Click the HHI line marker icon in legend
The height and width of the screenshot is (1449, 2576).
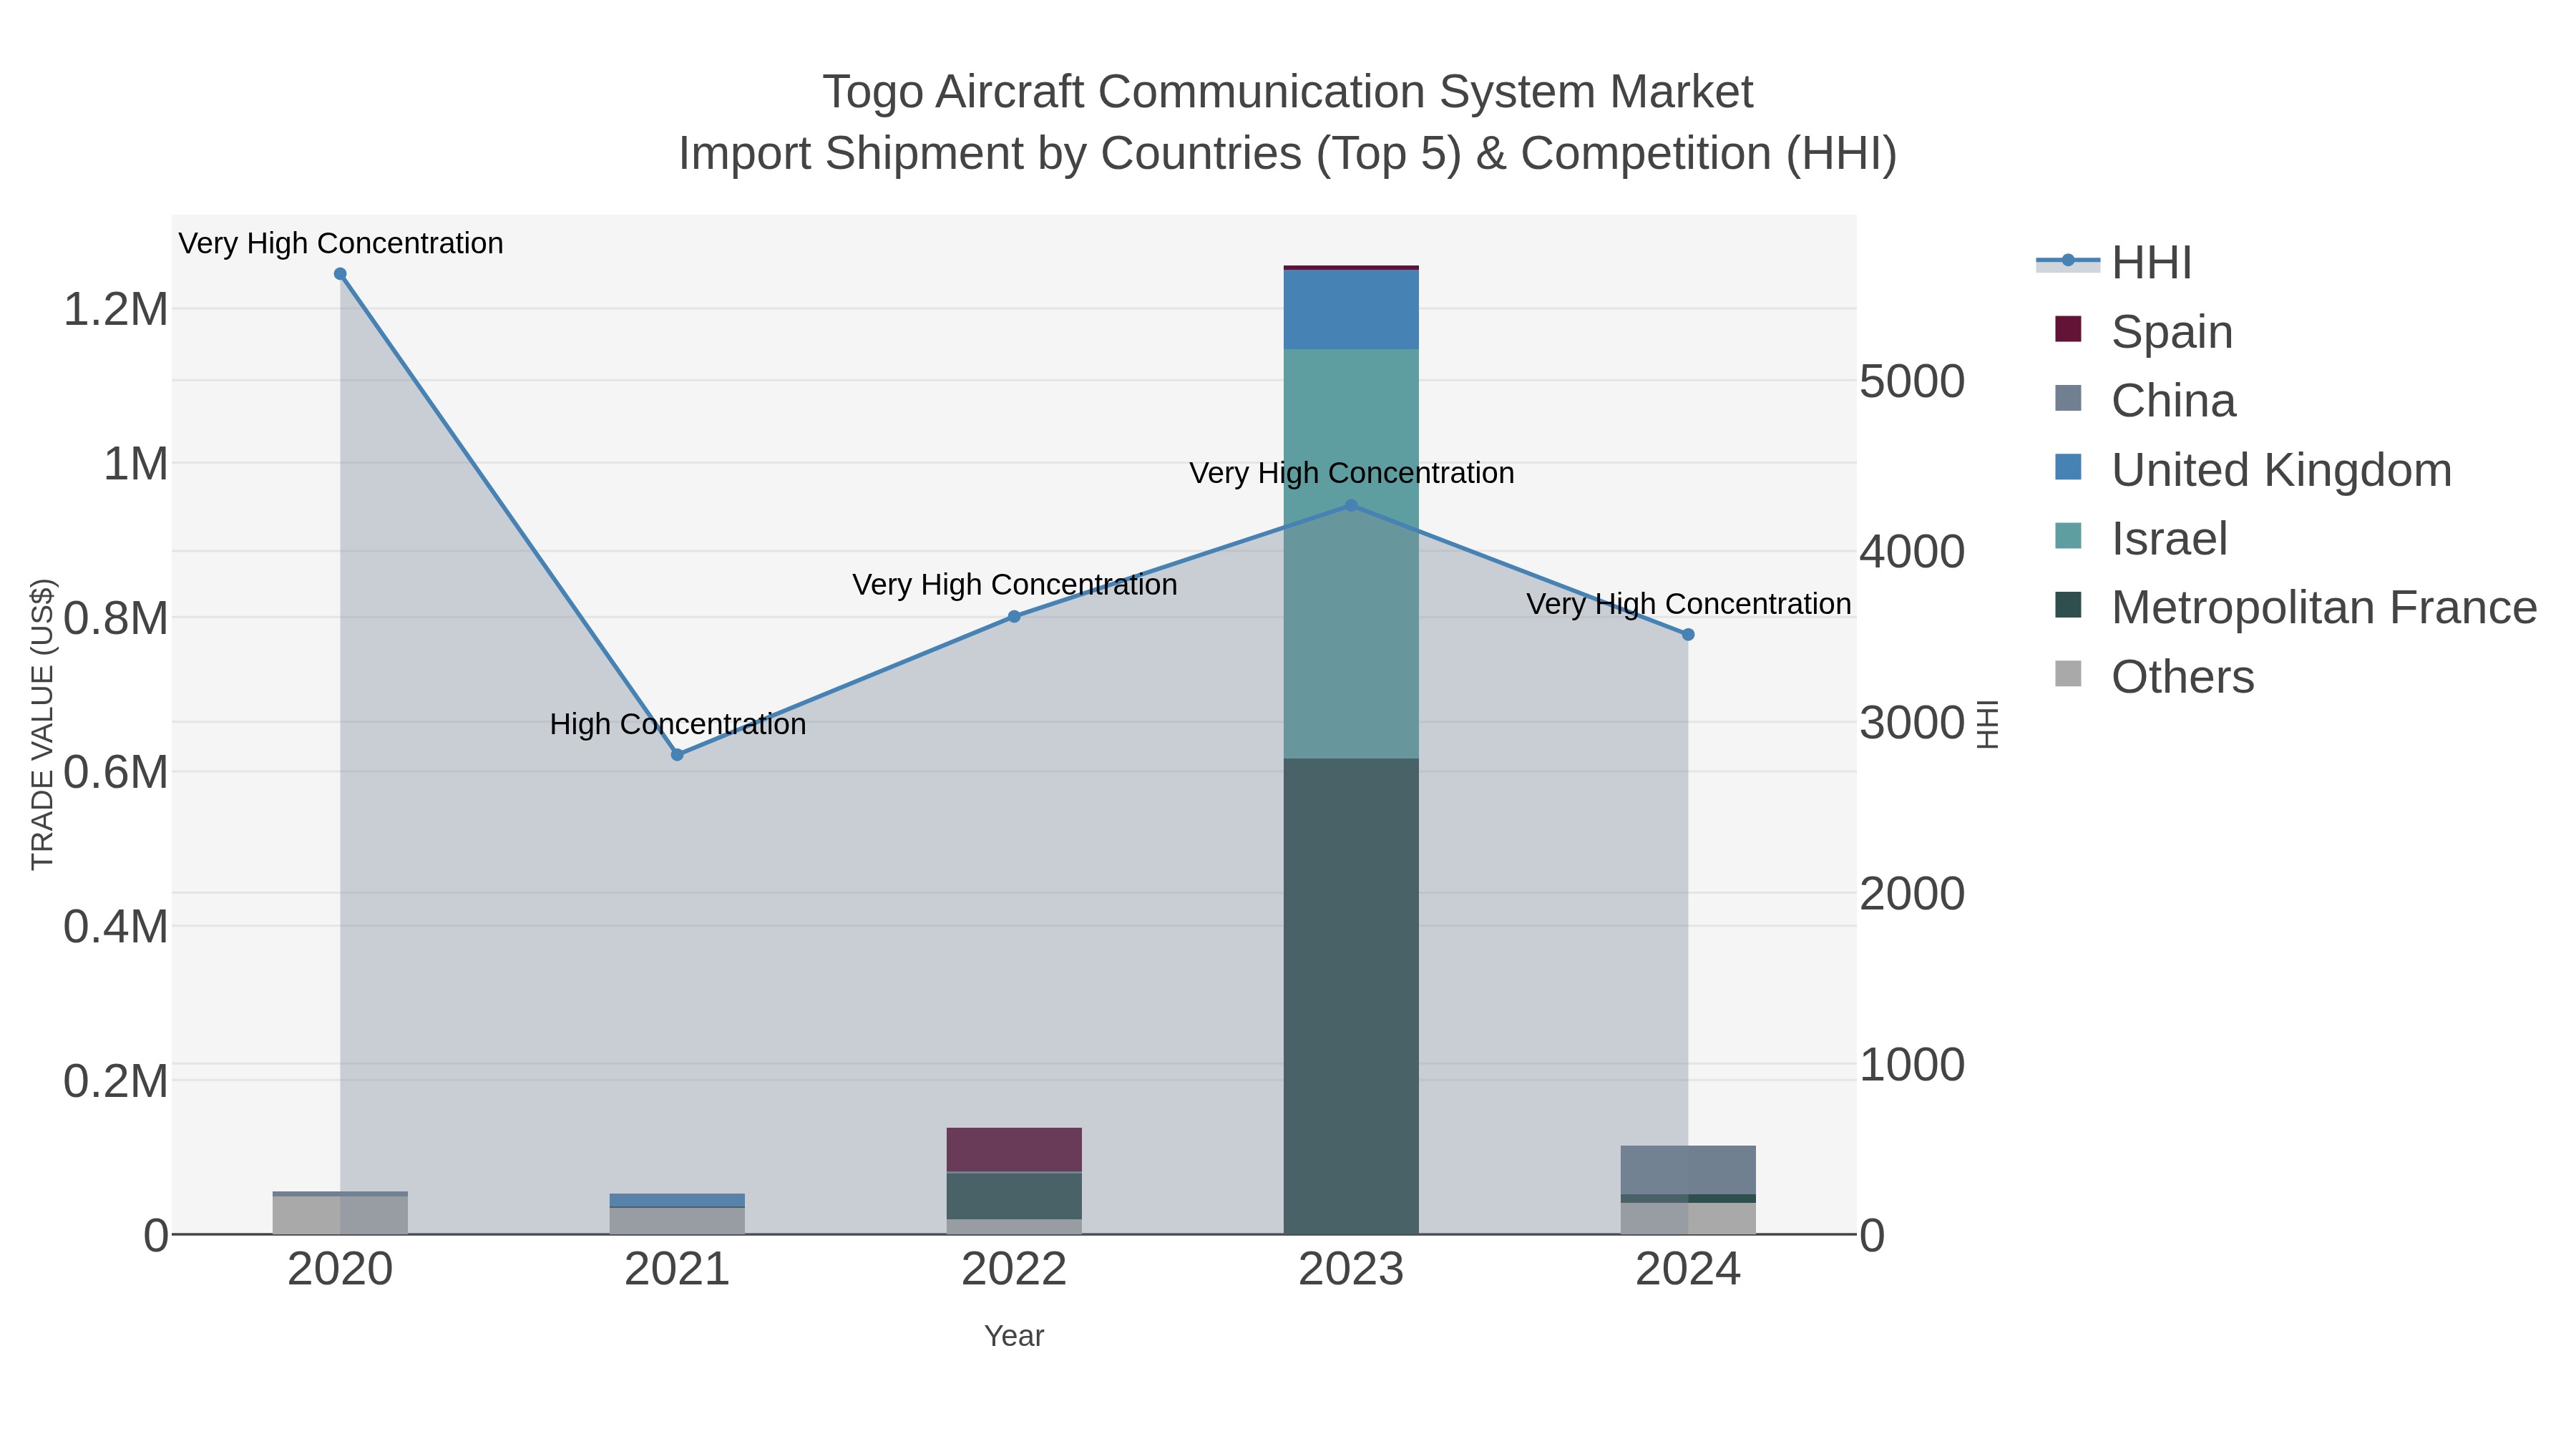[2068, 261]
